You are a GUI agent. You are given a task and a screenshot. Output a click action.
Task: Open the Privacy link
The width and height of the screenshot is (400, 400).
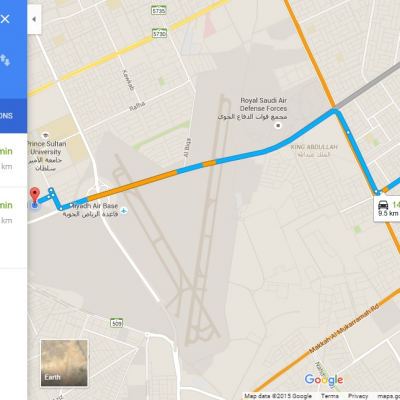358,396
